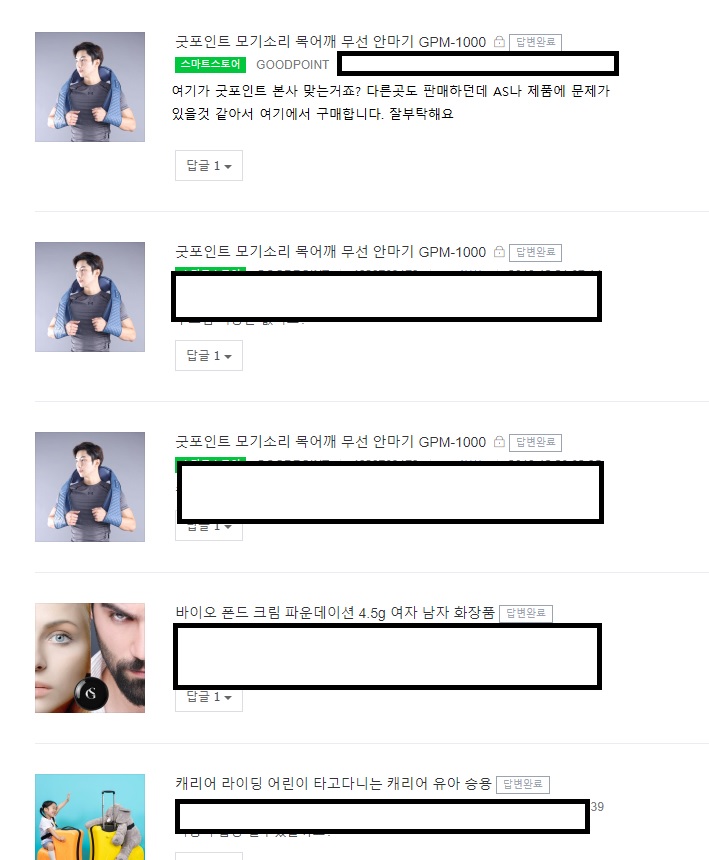The image size is (709, 860).
Task: Click 답변완료 badge beside 바이오 폰드 title
Action: click(x=526, y=613)
